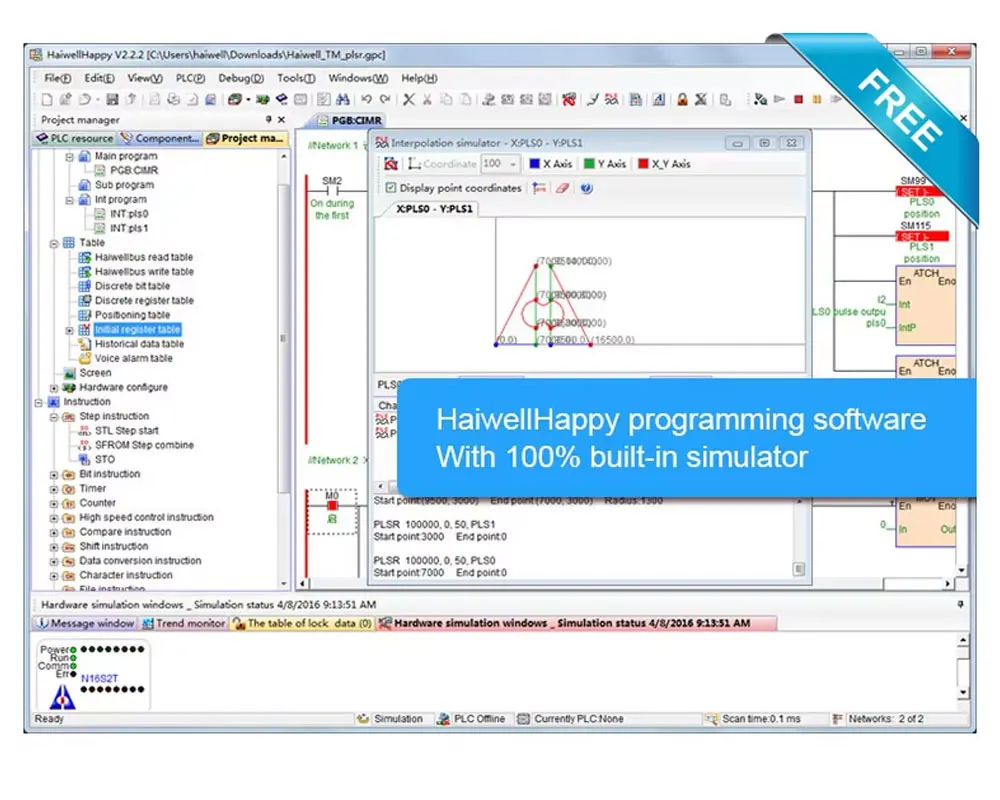The width and height of the screenshot is (1000, 800).
Task: Click the Coordinate axes icon in simulator
Action: pyautogui.click(x=415, y=164)
